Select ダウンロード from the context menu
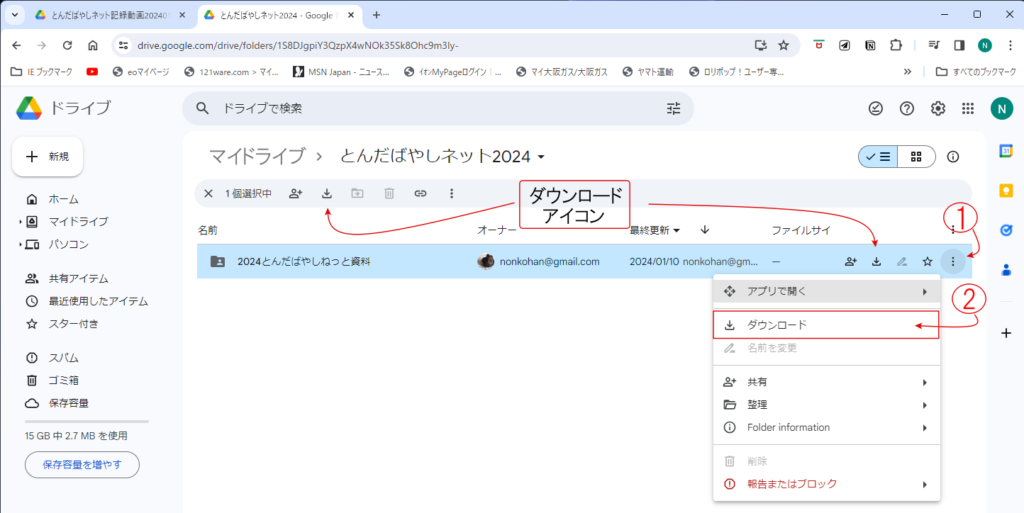Screen dimensions: 1024x513 (x=777, y=325)
